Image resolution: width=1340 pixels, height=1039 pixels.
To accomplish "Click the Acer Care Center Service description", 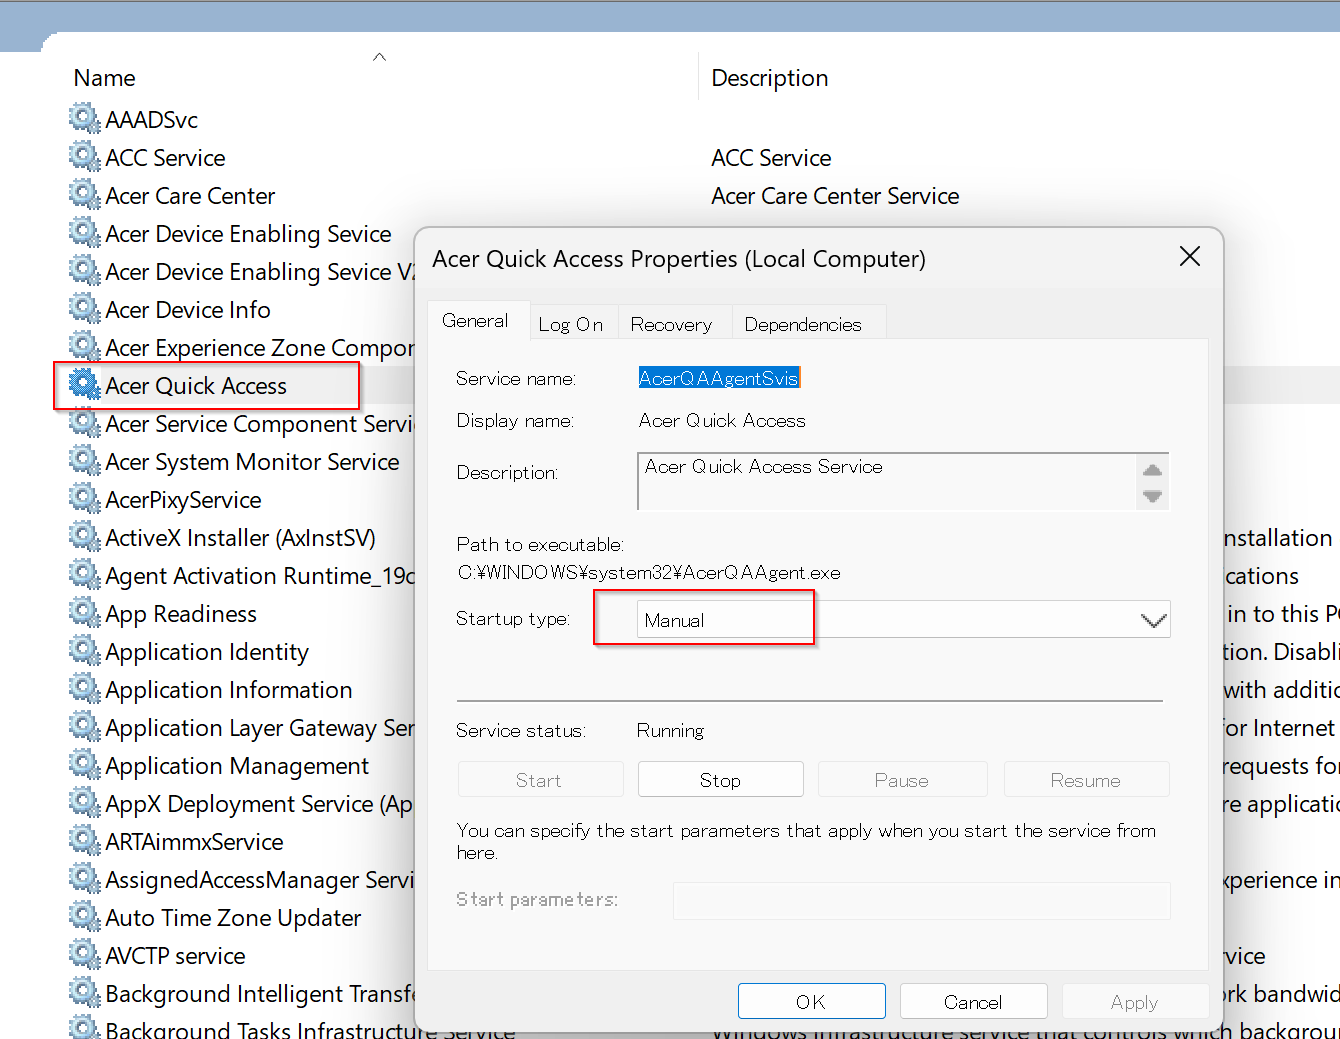I will coord(835,196).
